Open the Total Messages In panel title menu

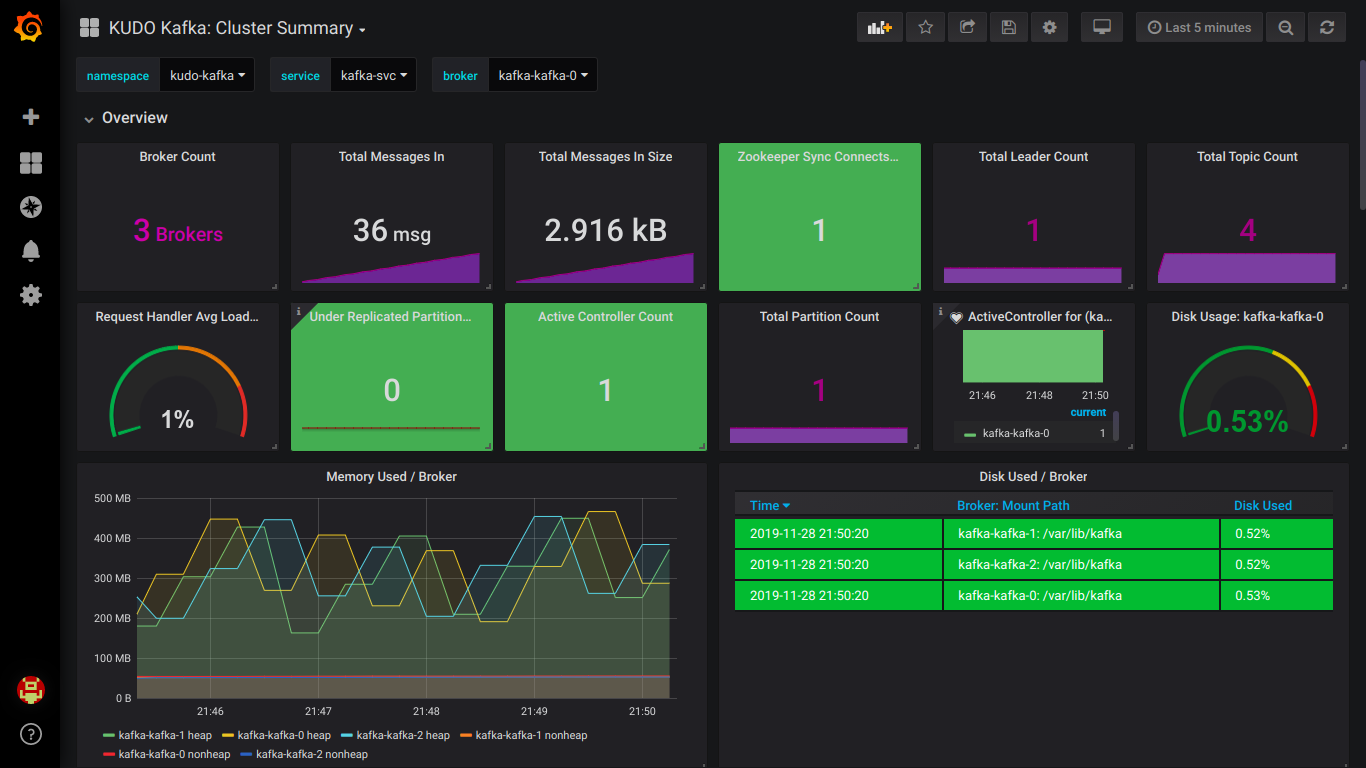click(x=391, y=157)
